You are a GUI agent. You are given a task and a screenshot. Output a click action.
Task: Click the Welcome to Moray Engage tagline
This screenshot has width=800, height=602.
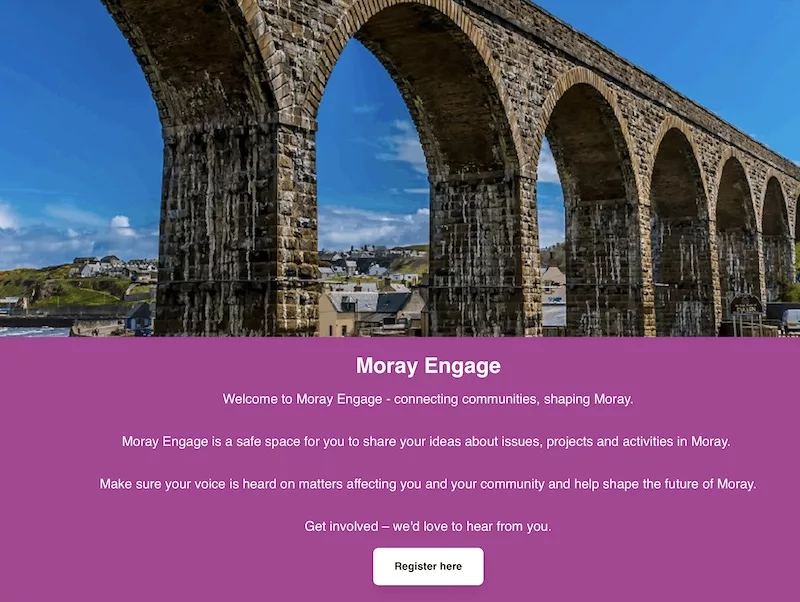pos(428,399)
